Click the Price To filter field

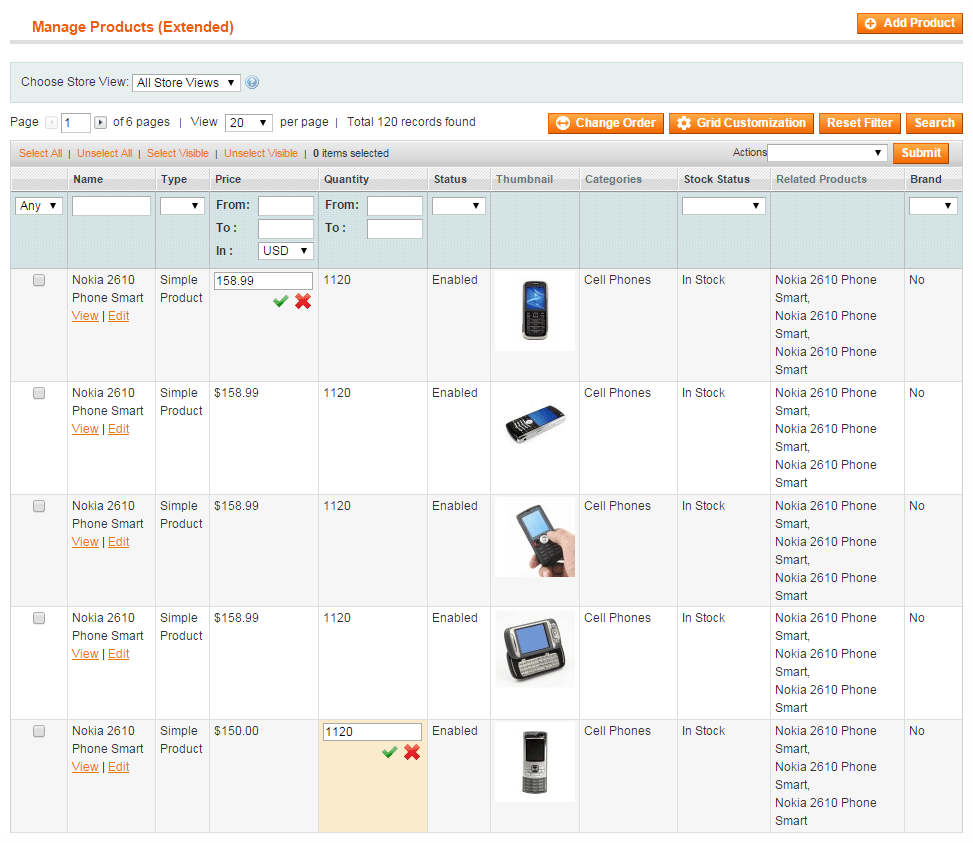tap(285, 229)
